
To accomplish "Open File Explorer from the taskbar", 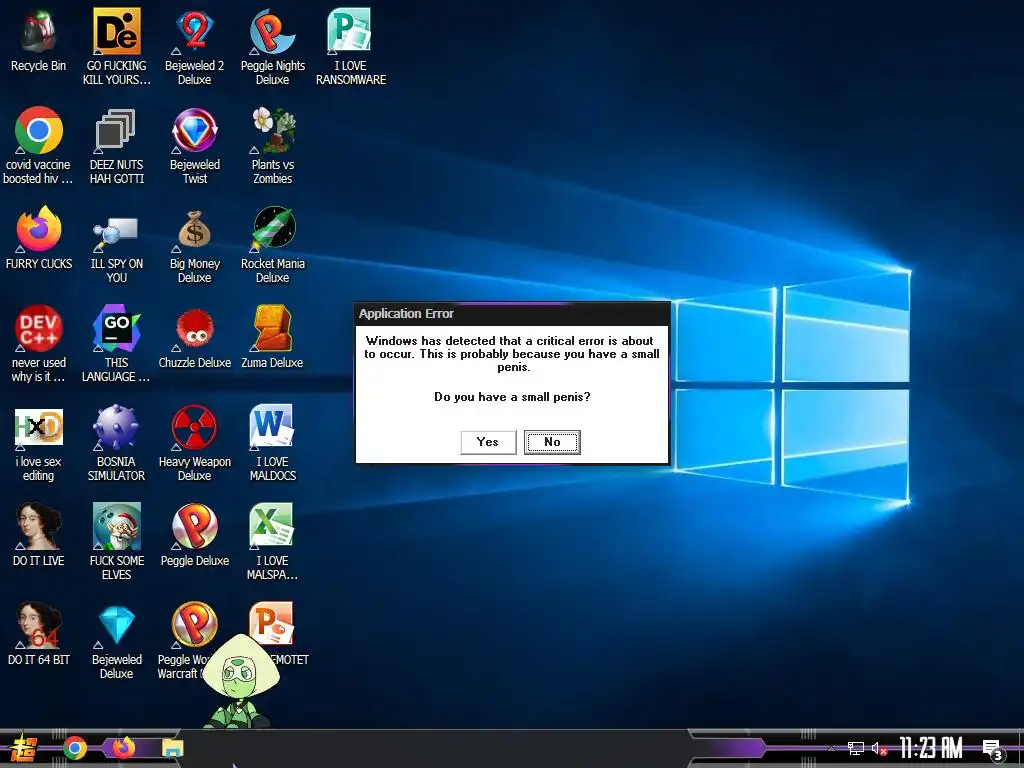I will [x=173, y=748].
